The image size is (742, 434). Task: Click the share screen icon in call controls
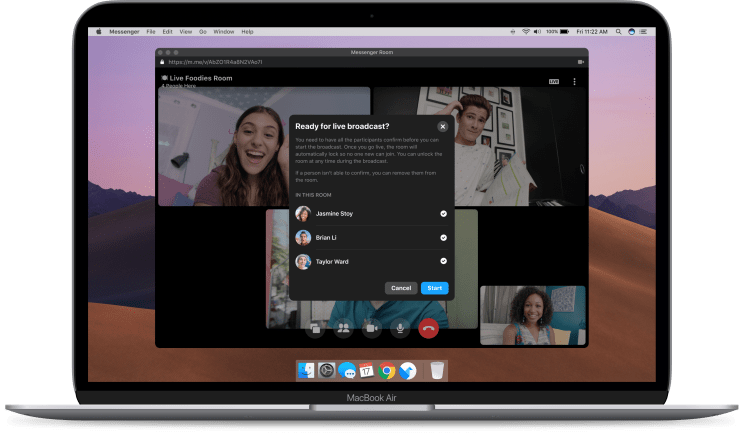[315, 328]
